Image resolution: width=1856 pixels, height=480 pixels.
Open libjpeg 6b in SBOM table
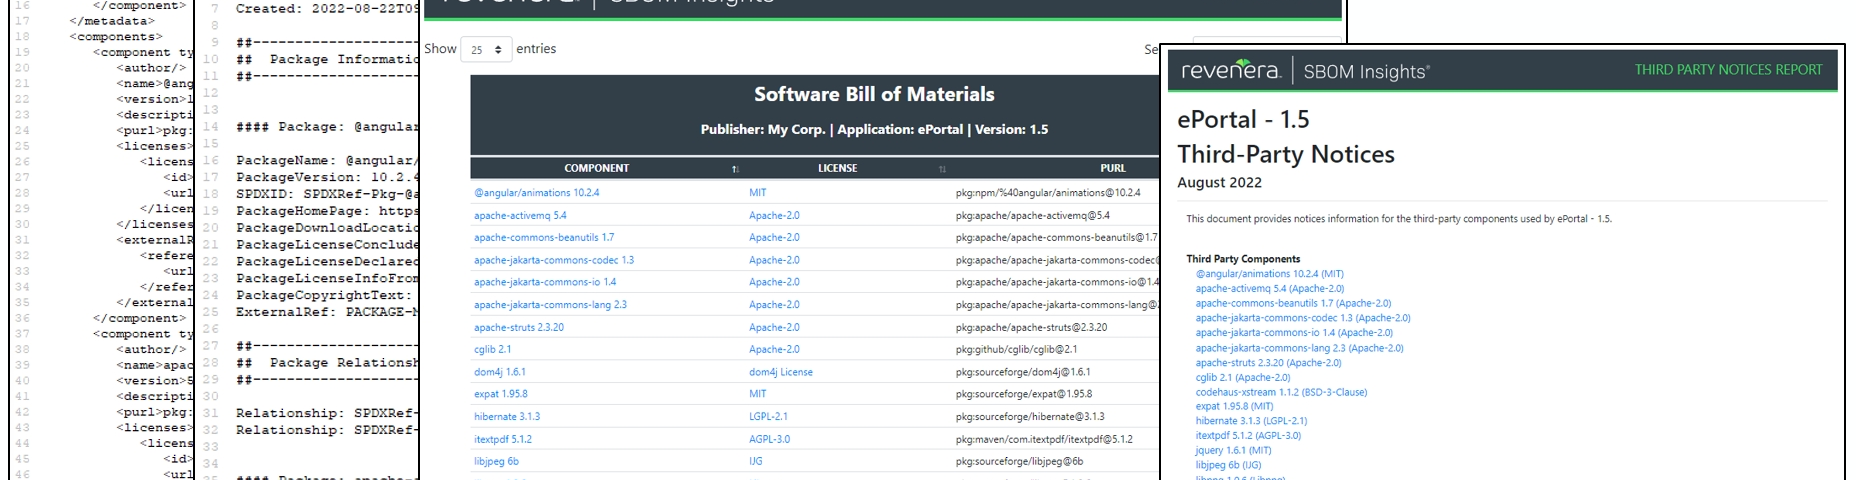point(496,462)
